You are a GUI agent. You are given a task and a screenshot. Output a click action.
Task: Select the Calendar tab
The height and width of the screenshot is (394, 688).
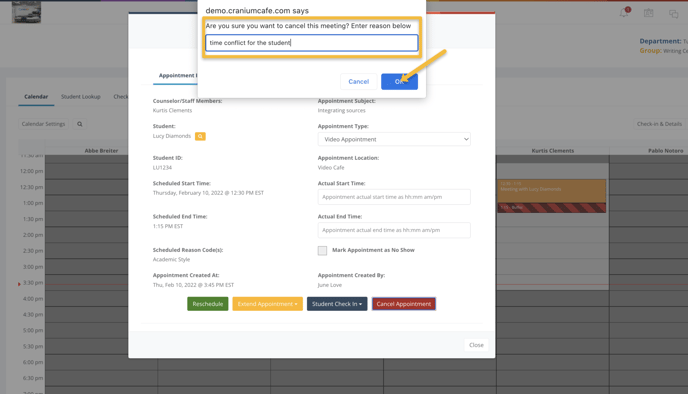36,97
